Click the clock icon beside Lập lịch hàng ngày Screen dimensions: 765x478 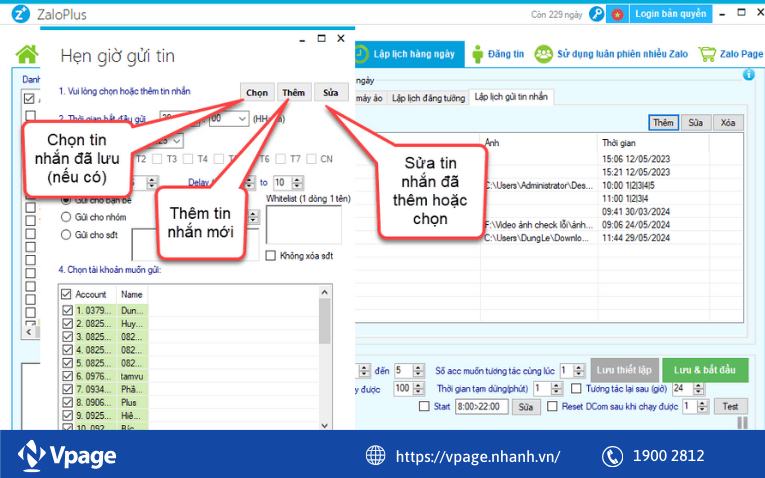point(362,54)
